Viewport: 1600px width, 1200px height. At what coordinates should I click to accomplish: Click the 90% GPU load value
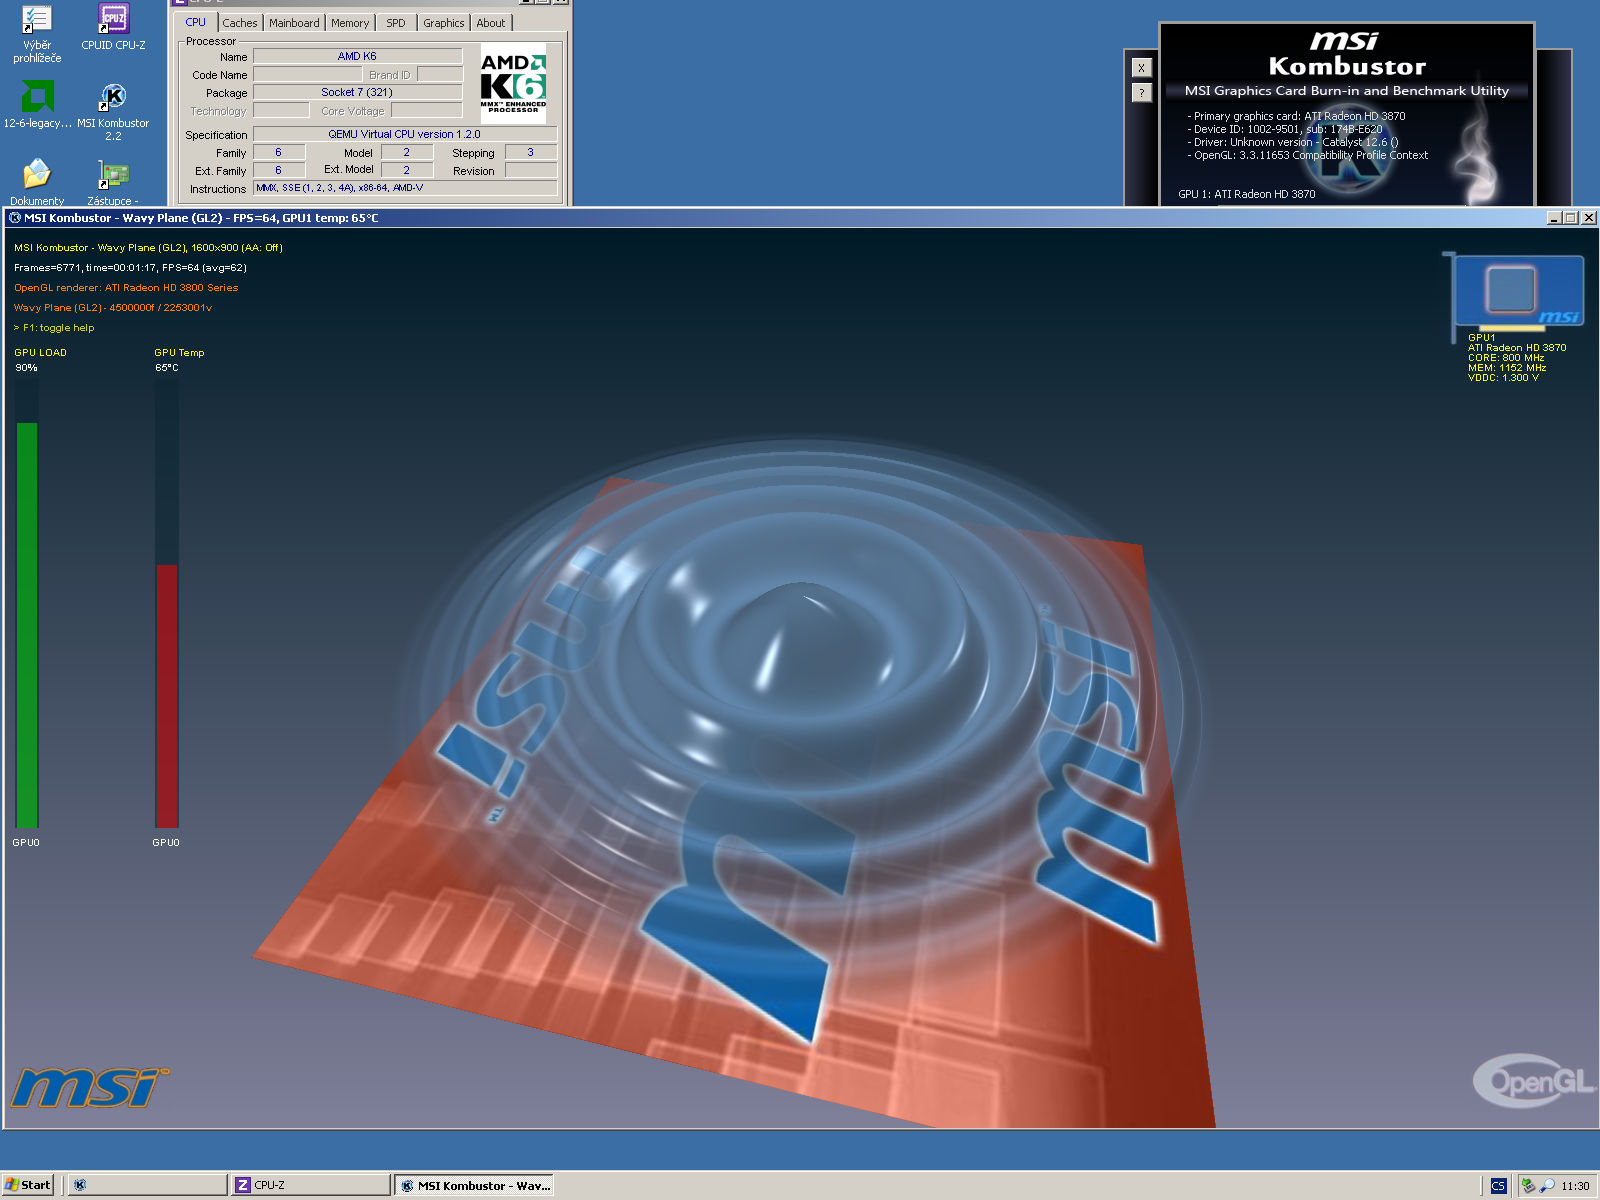(26, 368)
